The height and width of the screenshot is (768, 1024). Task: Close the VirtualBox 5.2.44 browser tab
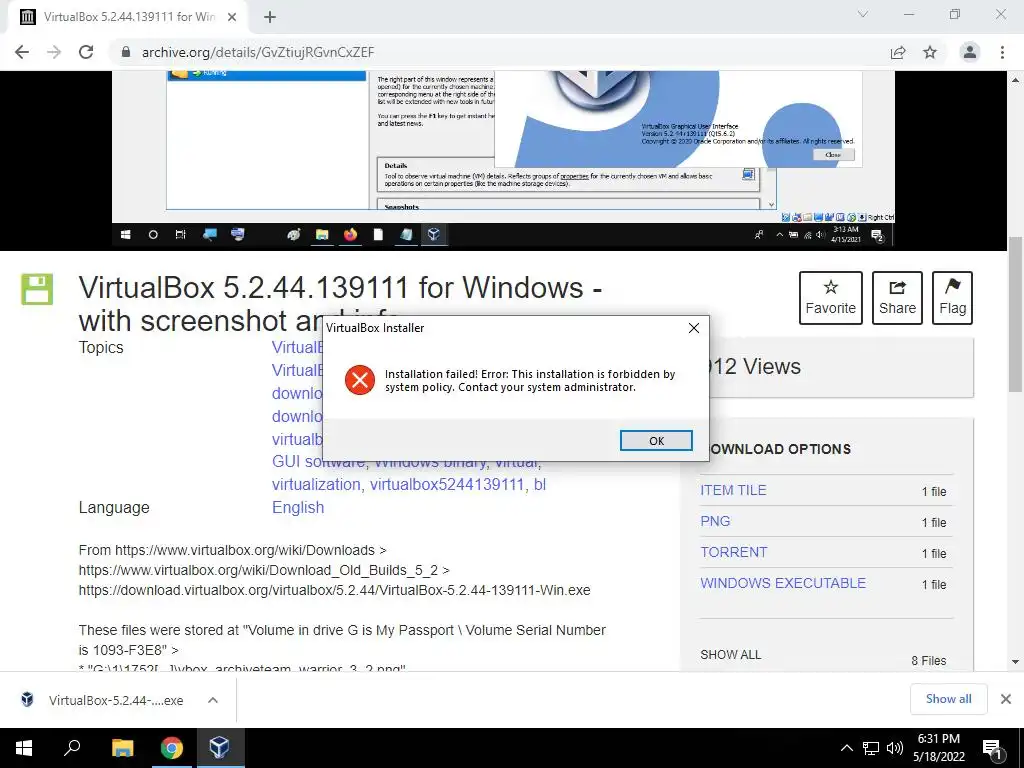(x=232, y=18)
